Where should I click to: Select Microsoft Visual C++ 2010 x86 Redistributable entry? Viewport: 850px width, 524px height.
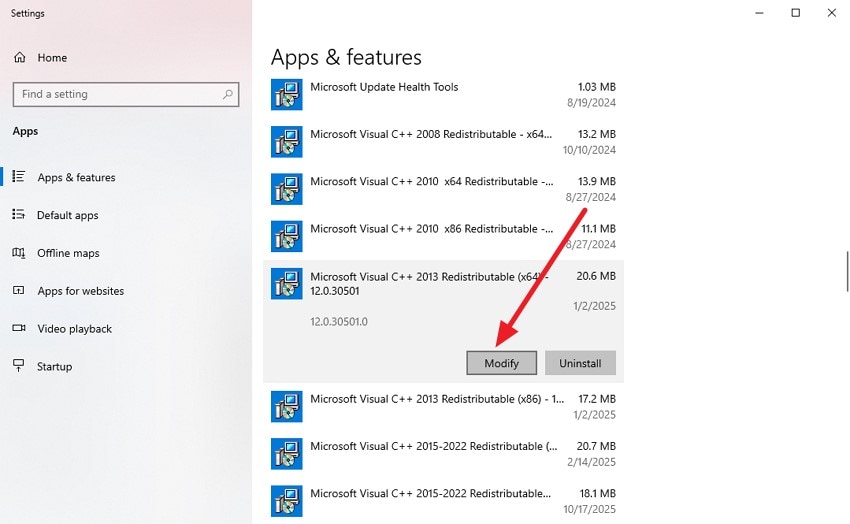tap(443, 236)
